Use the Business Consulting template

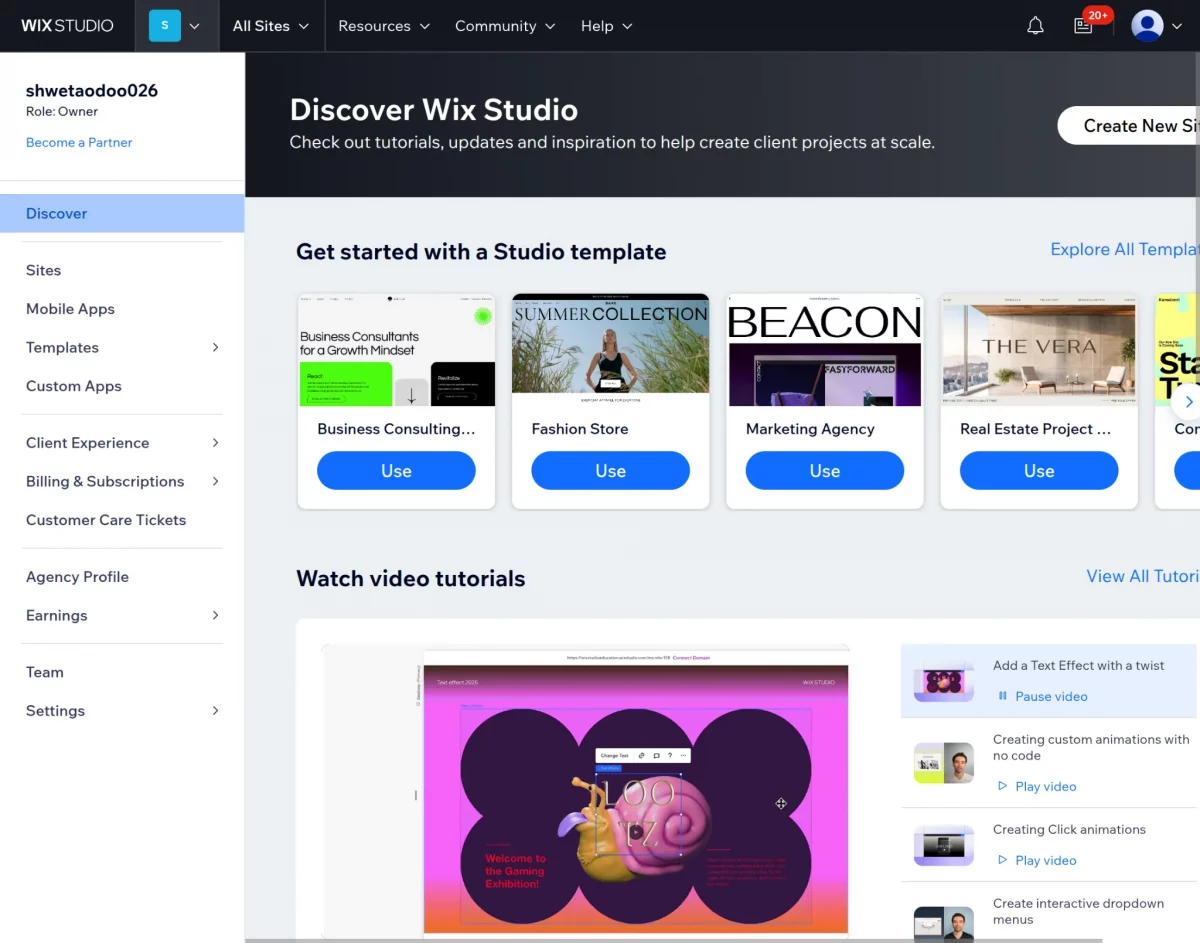[x=396, y=471]
